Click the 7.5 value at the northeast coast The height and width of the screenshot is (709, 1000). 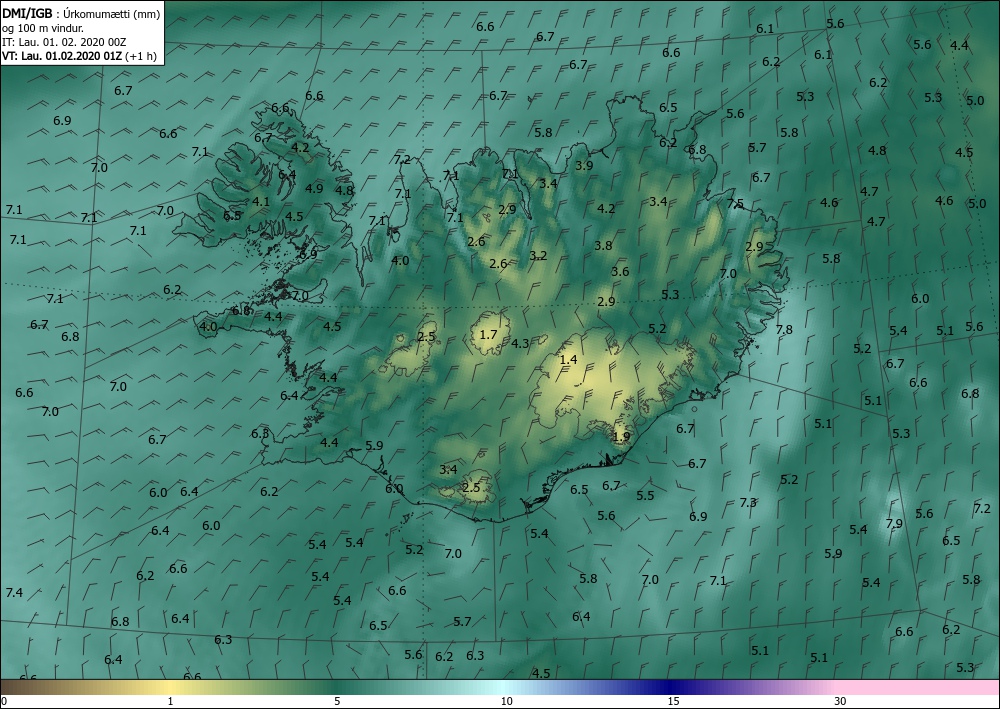pos(735,204)
